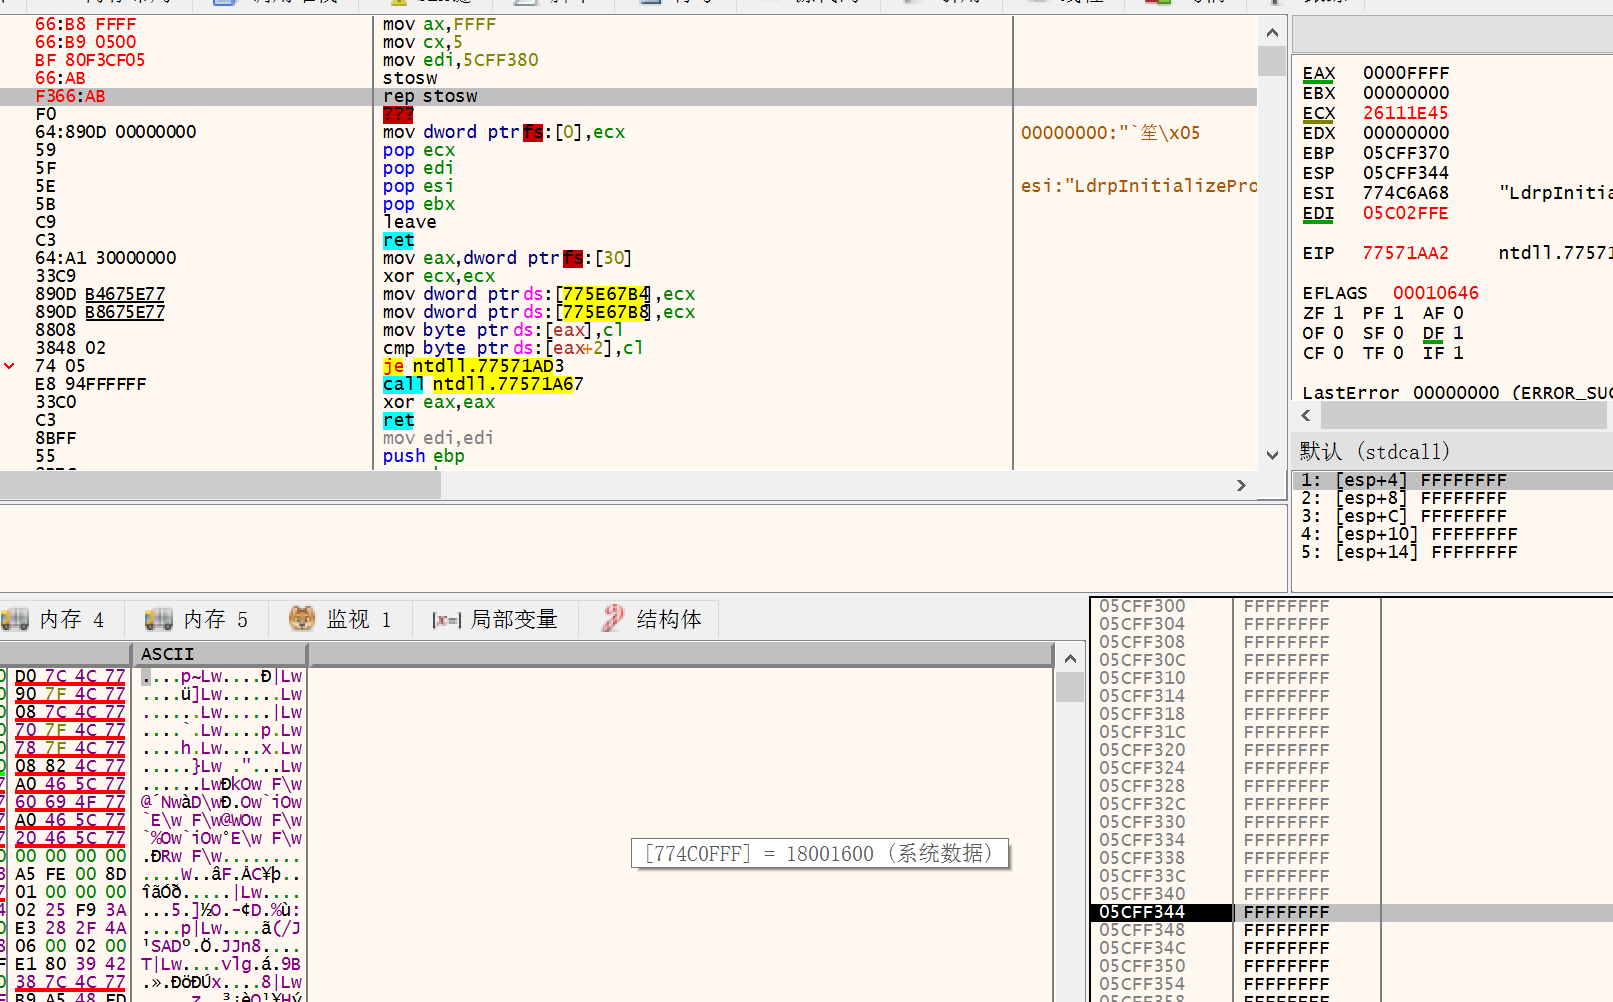Viewport: 1613px width, 1002px height.
Task: Select the EDI register value 05C02FFE
Action: coord(1406,213)
